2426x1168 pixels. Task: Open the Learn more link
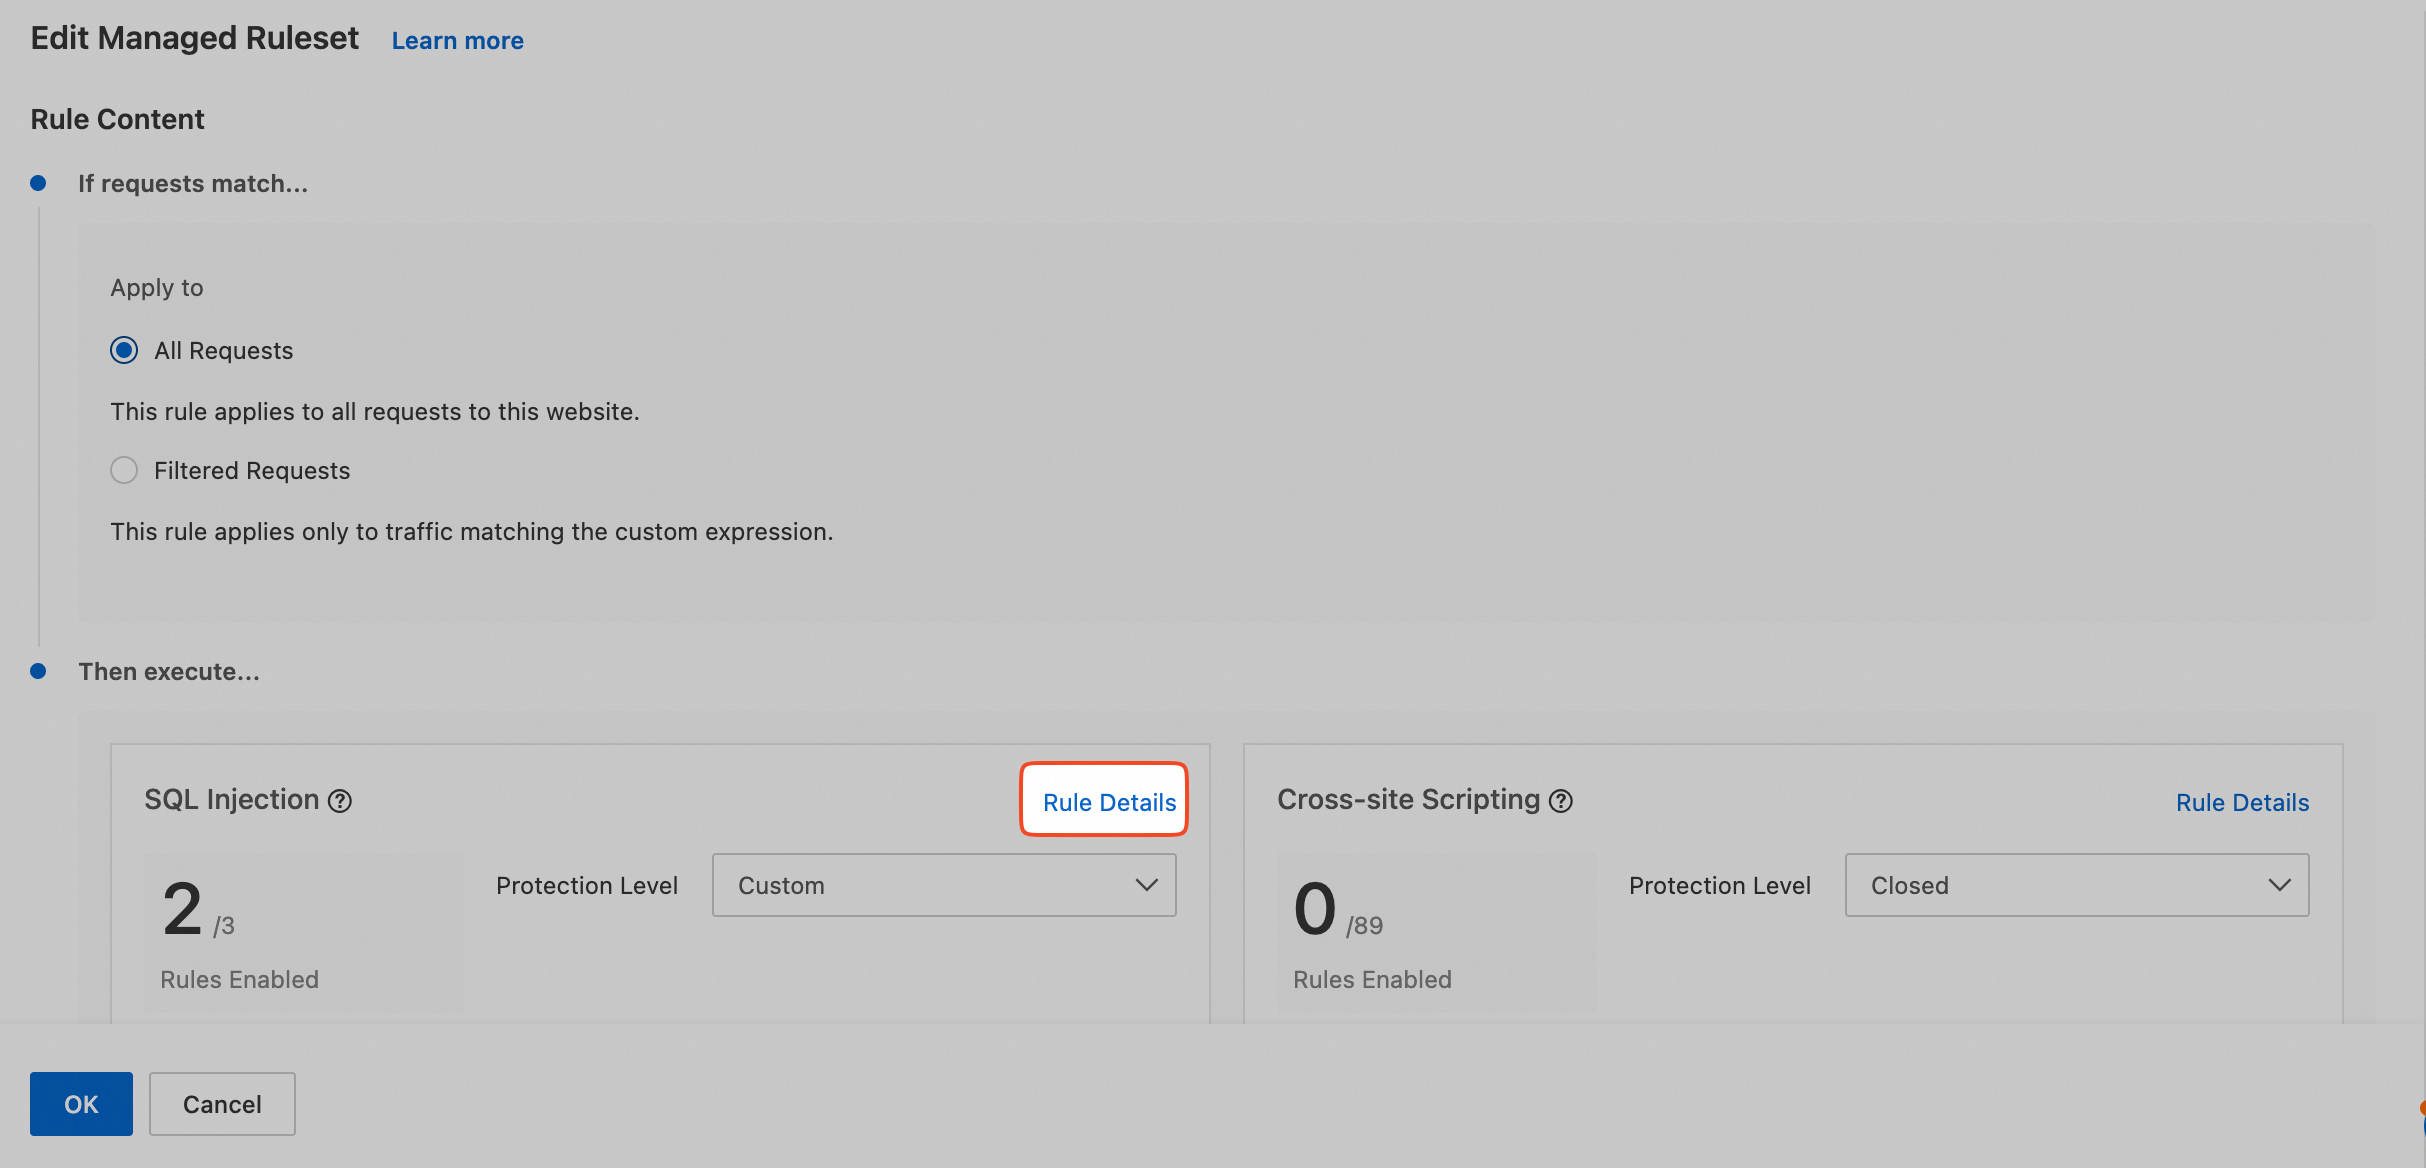coord(457,41)
